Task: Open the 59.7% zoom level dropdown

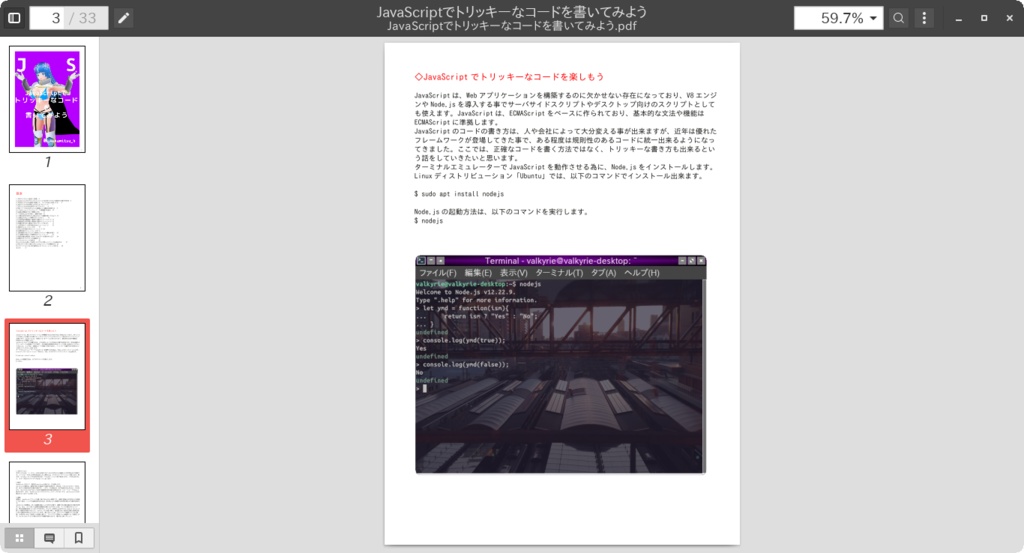Action: pos(839,18)
